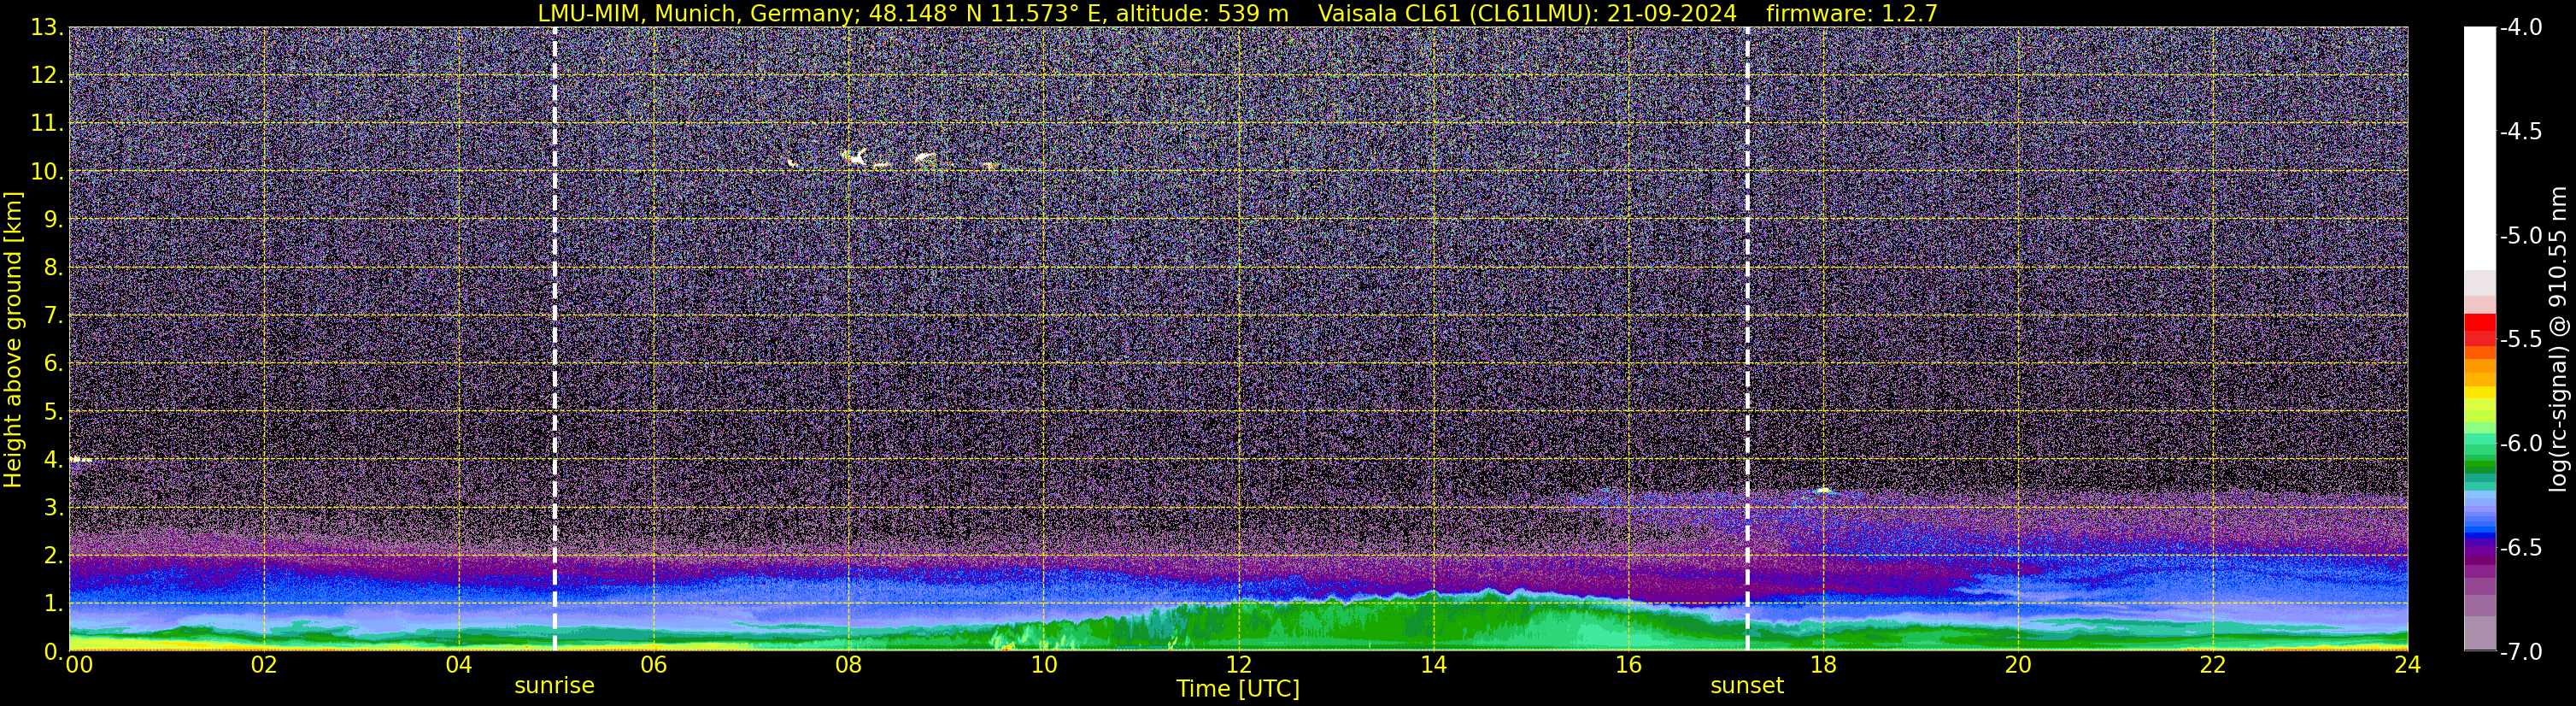Click the '7.' height axis tick label
Viewport: 2576px width, 706px height.
[53, 316]
